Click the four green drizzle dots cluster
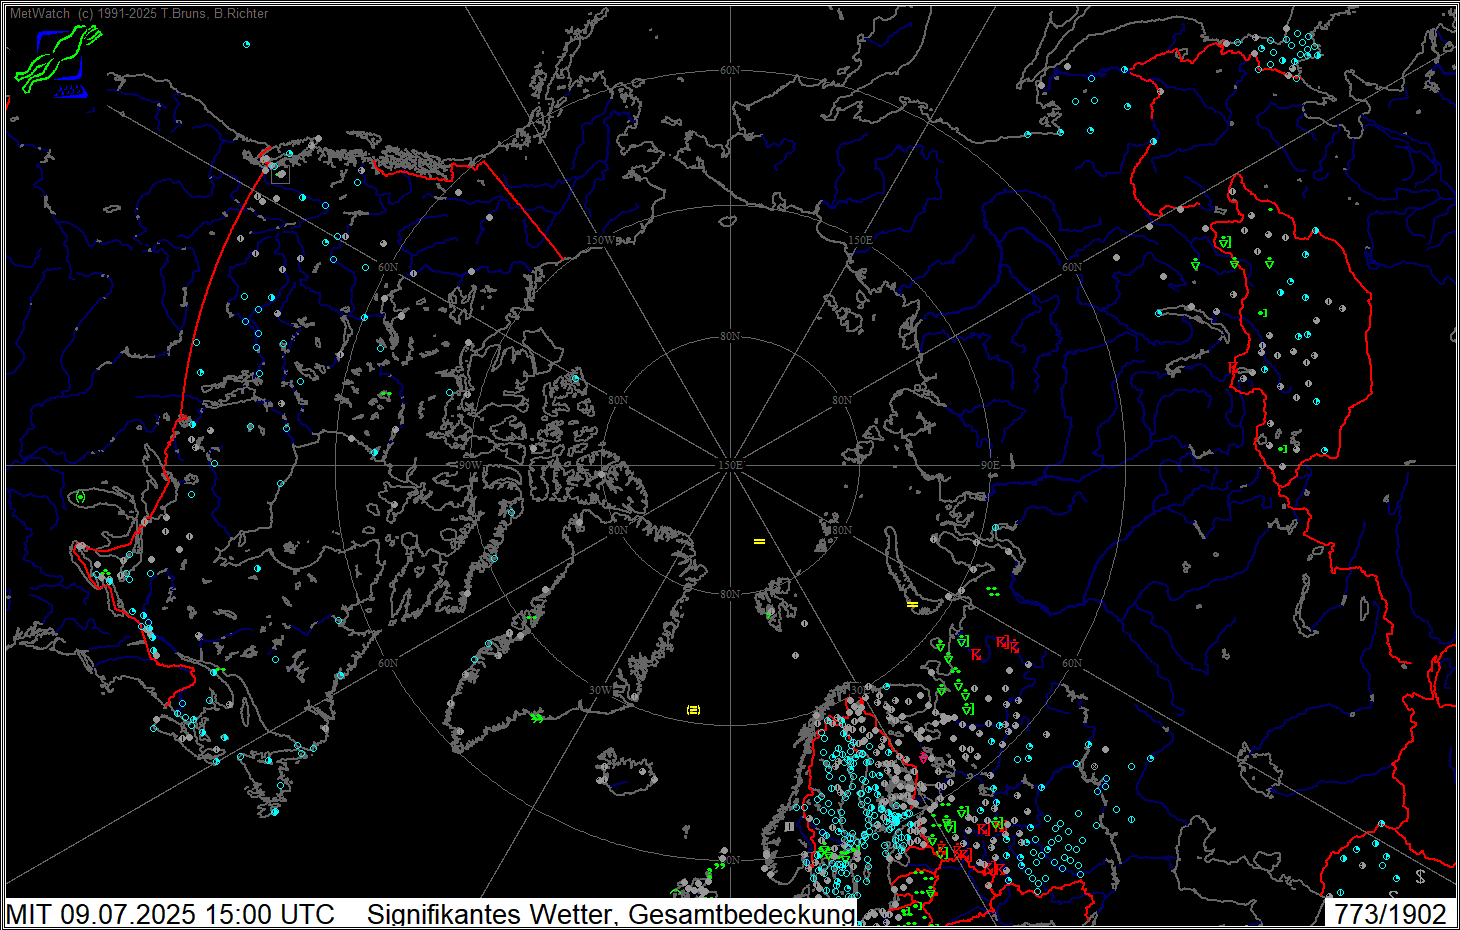 992,591
